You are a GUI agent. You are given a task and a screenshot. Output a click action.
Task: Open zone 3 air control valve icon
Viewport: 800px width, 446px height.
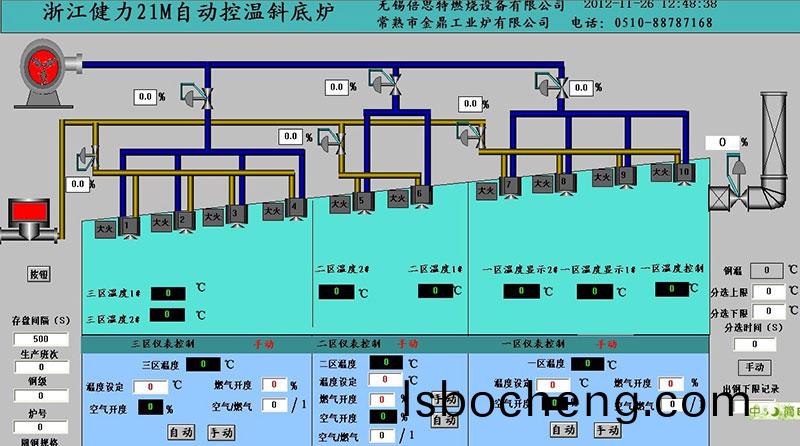[x=197, y=96]
